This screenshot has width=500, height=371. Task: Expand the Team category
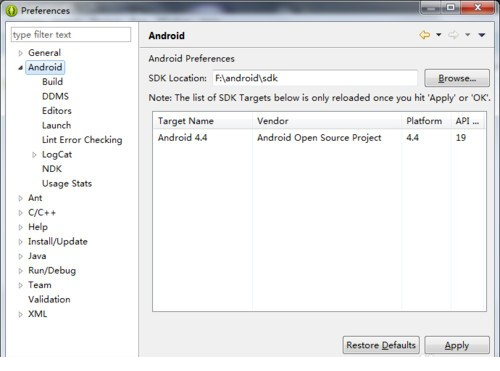click(x=20, y=285)
